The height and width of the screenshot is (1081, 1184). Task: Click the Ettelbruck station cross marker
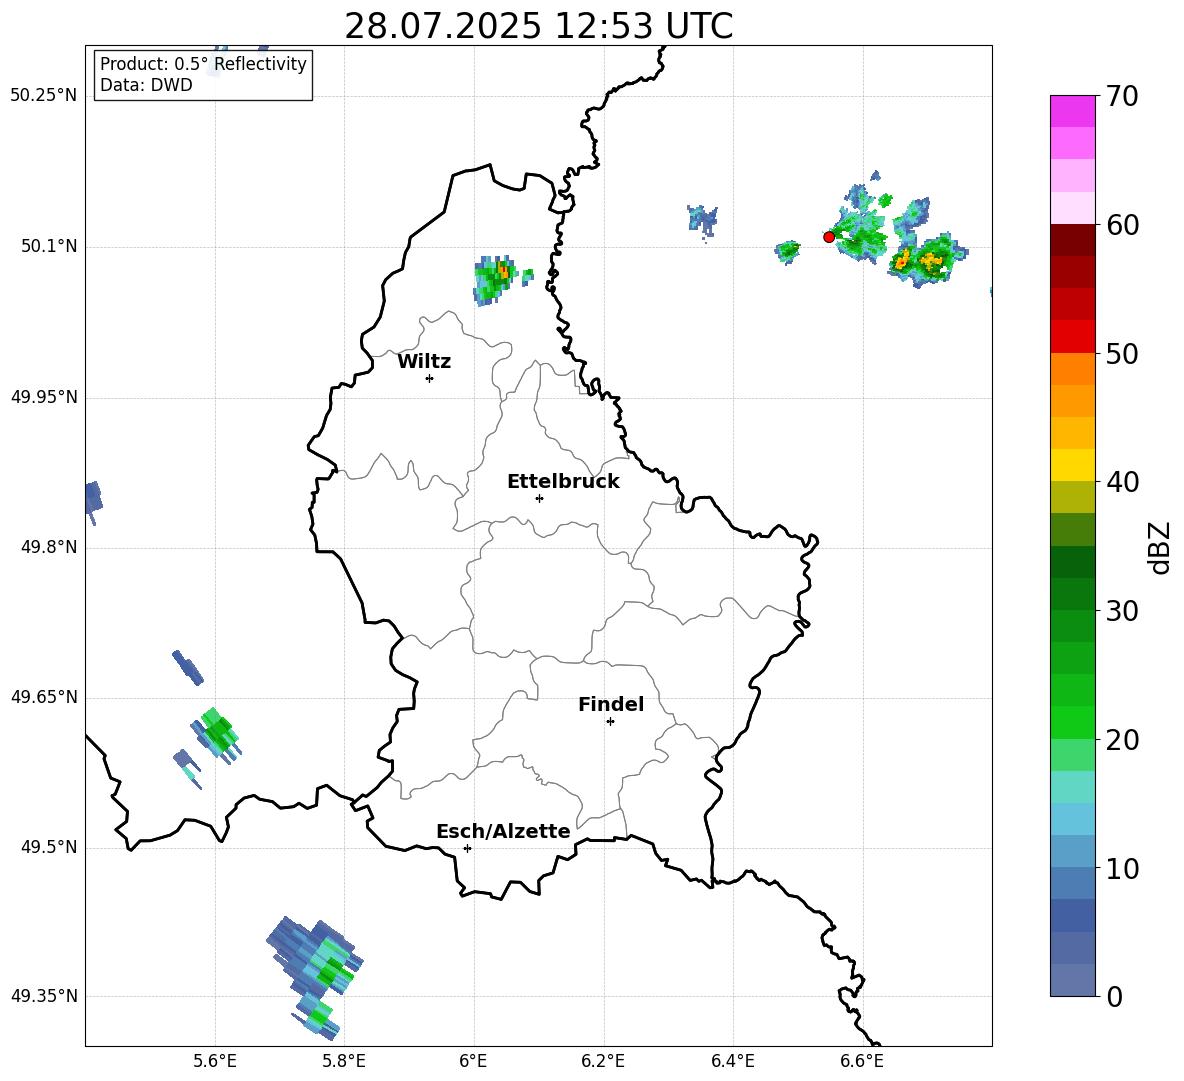tap(539, 498)
